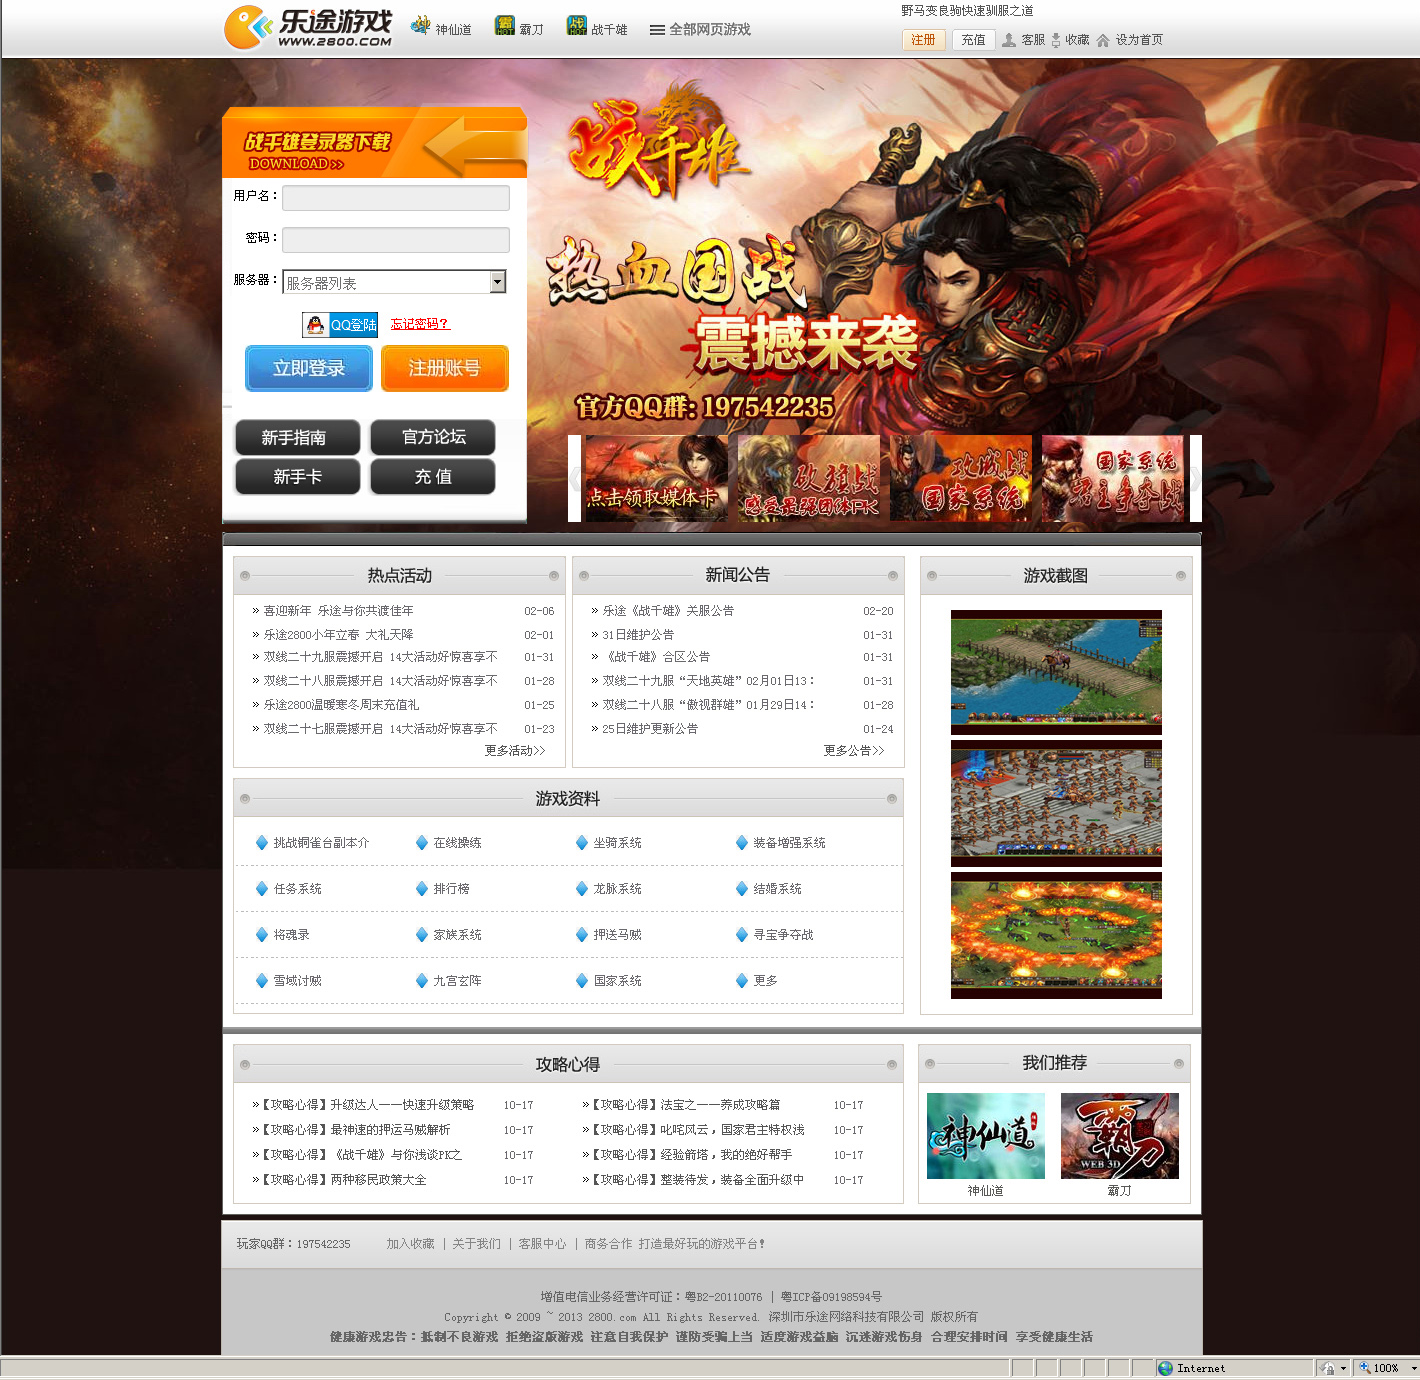The width and height of the screenshot is (1420, 1380).
Task: Open 新手指南 menu button
Action: click(x=297, y=438)
